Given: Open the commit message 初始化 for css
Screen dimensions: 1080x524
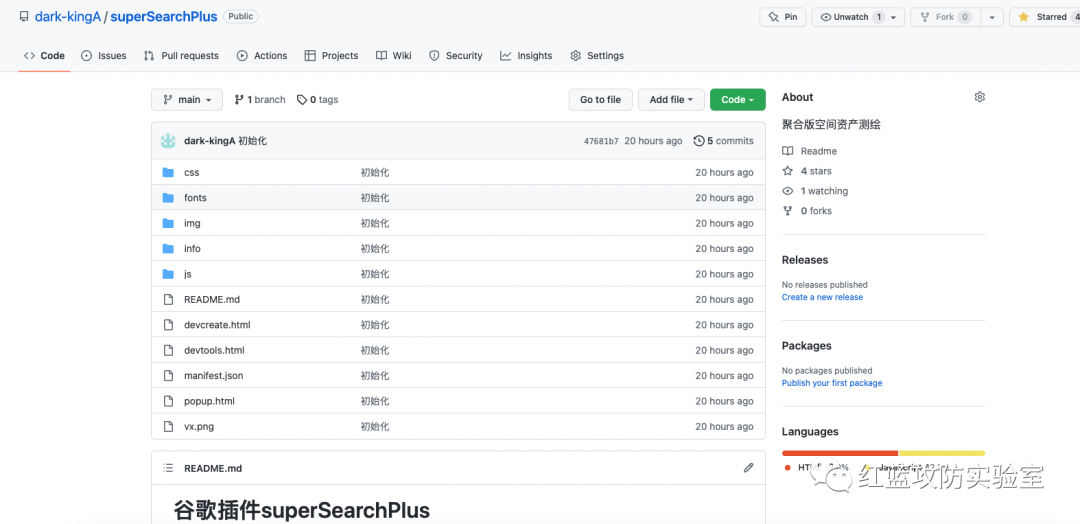Looking at the screenshot, I should [x=375, y=172].
